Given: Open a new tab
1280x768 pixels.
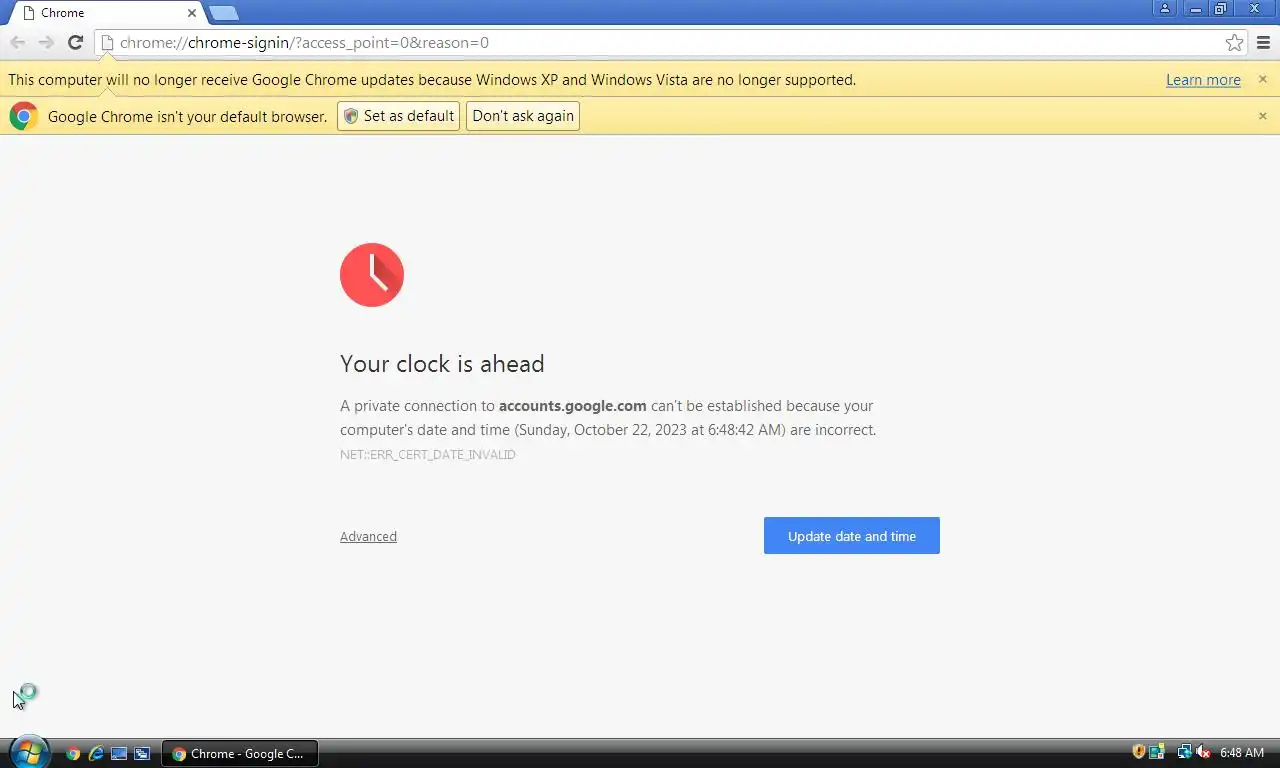Looking at the screenshot, I should 223,13.
